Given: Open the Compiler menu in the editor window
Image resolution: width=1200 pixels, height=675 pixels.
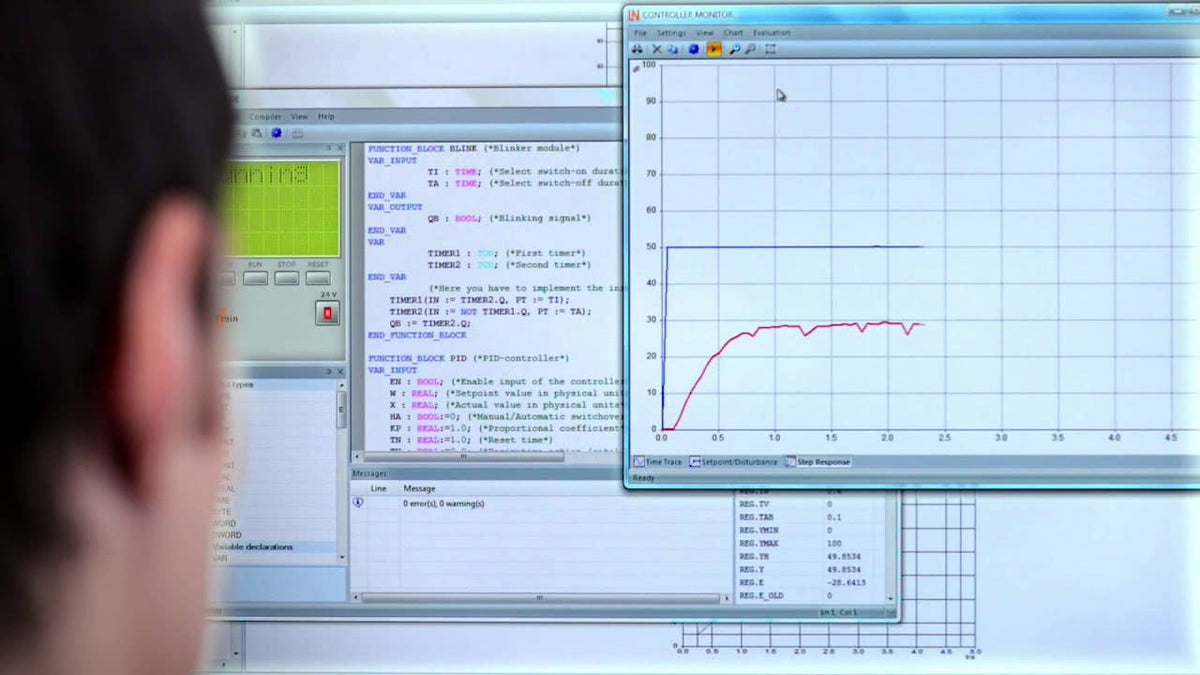Looking at the screenshot, I should pyautogui.click(x=265, y=116).
